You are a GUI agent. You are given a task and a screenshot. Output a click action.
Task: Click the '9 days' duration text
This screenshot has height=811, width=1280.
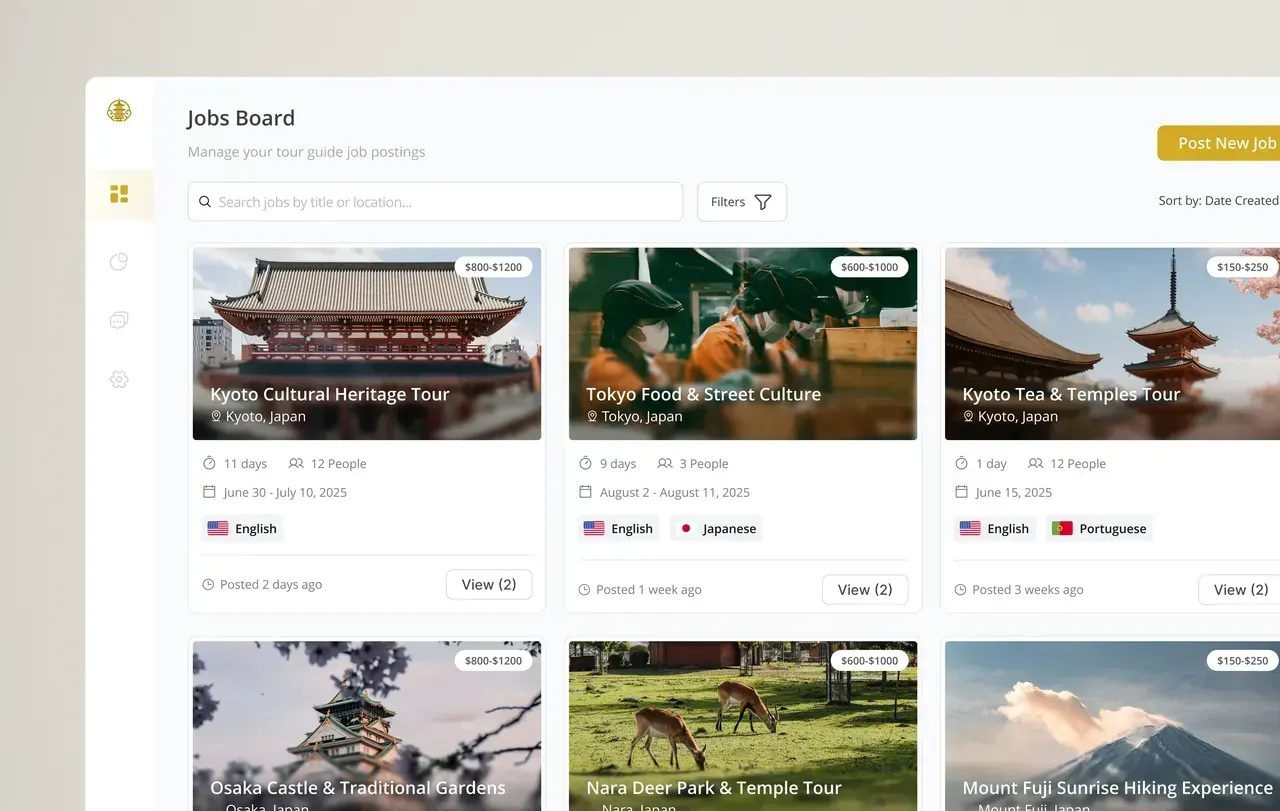[618, 463]
